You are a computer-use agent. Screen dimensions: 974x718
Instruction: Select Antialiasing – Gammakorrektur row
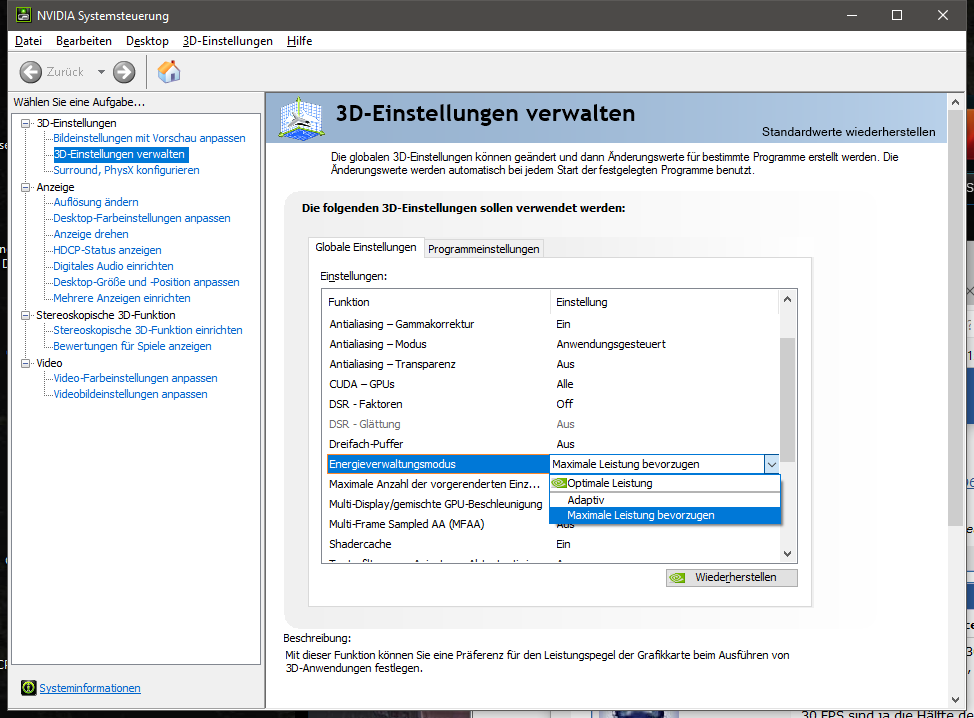tap(552, 324)
